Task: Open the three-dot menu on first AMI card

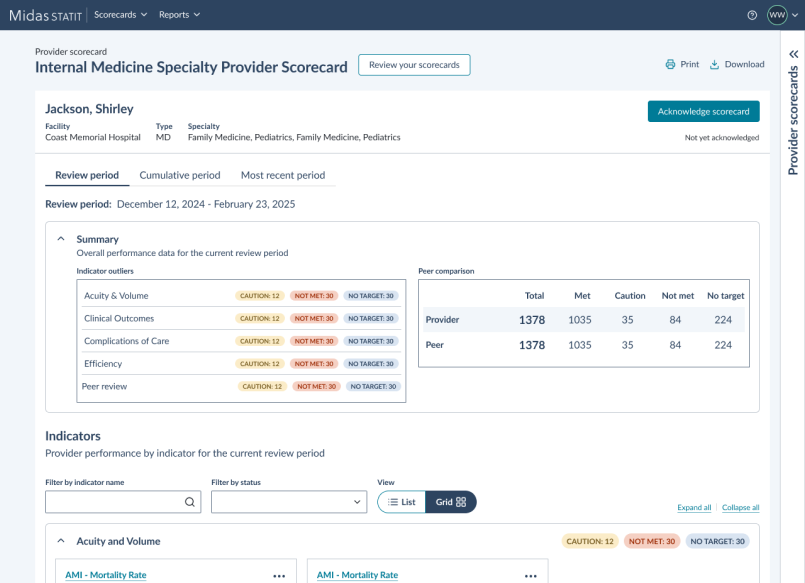Action: (279, 576)
